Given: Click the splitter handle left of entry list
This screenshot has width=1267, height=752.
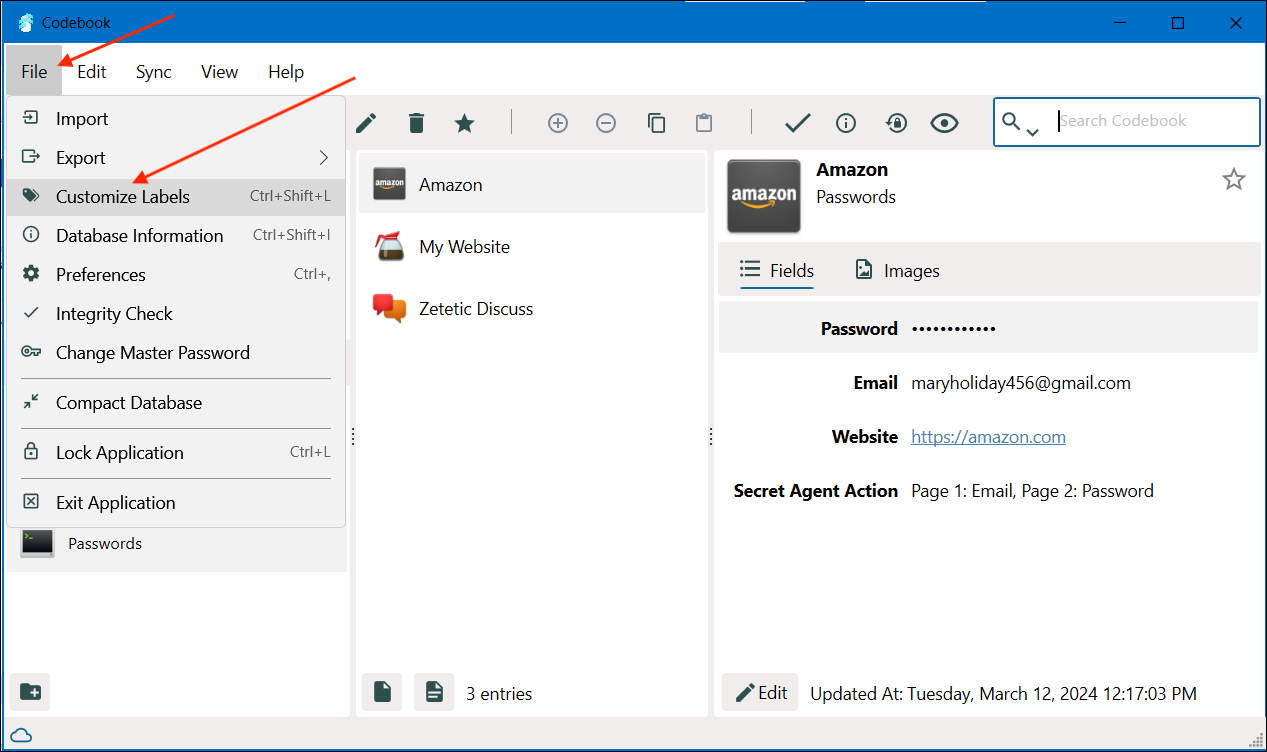Looking at the screenshot, I should [x=353, y=436].
